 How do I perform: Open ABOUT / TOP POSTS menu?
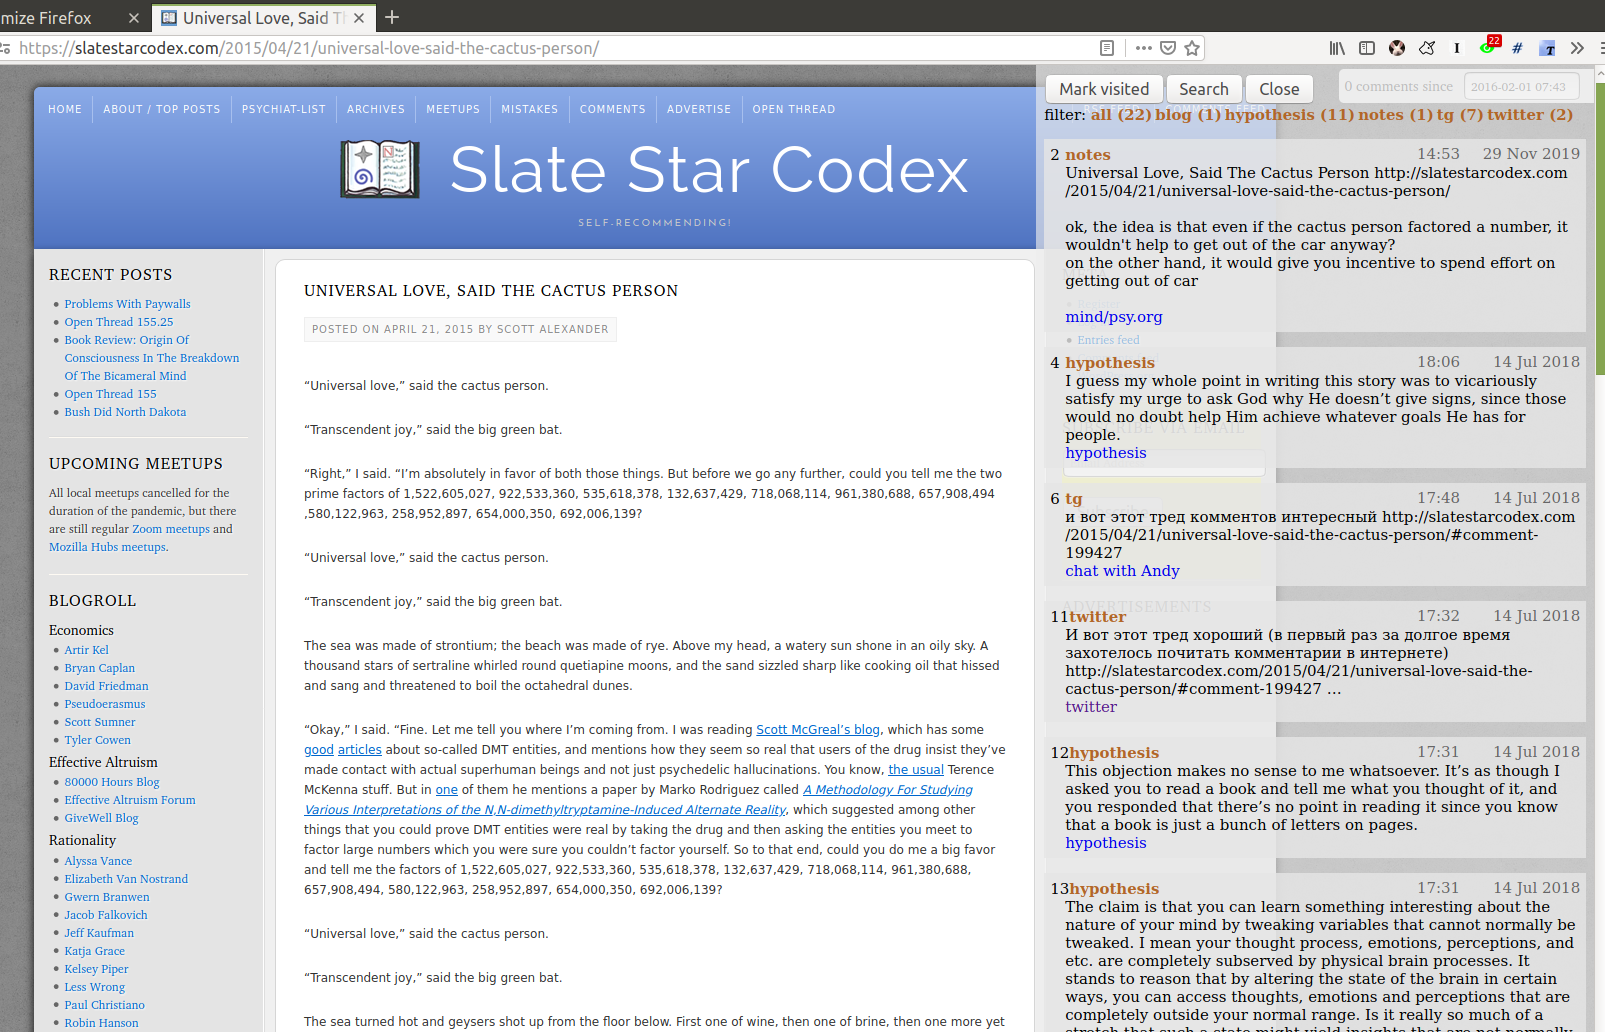tap(162, 109)
